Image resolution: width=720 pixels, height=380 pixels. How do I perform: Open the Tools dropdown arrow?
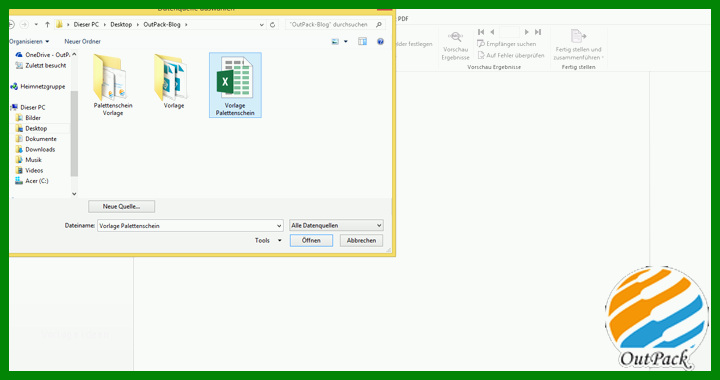click(279, 240)
